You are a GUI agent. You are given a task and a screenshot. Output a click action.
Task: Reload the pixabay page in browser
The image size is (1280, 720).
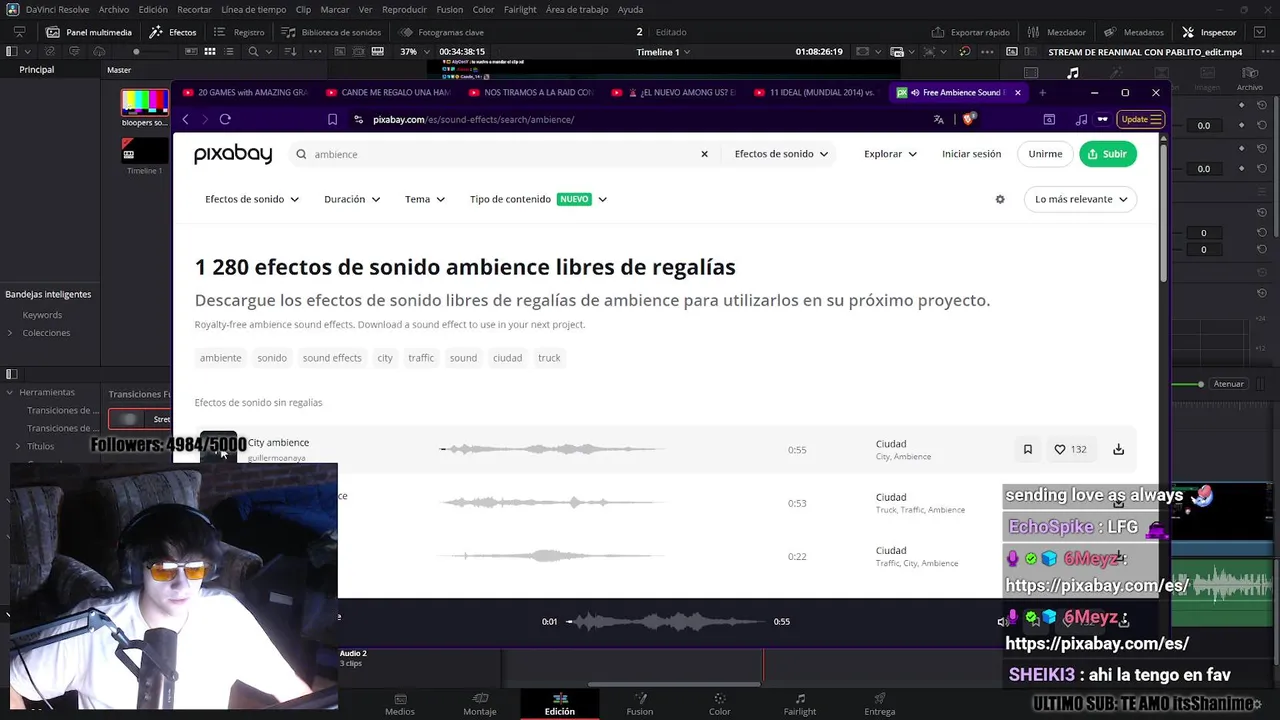pyautogui.click(x=225, y=119)
